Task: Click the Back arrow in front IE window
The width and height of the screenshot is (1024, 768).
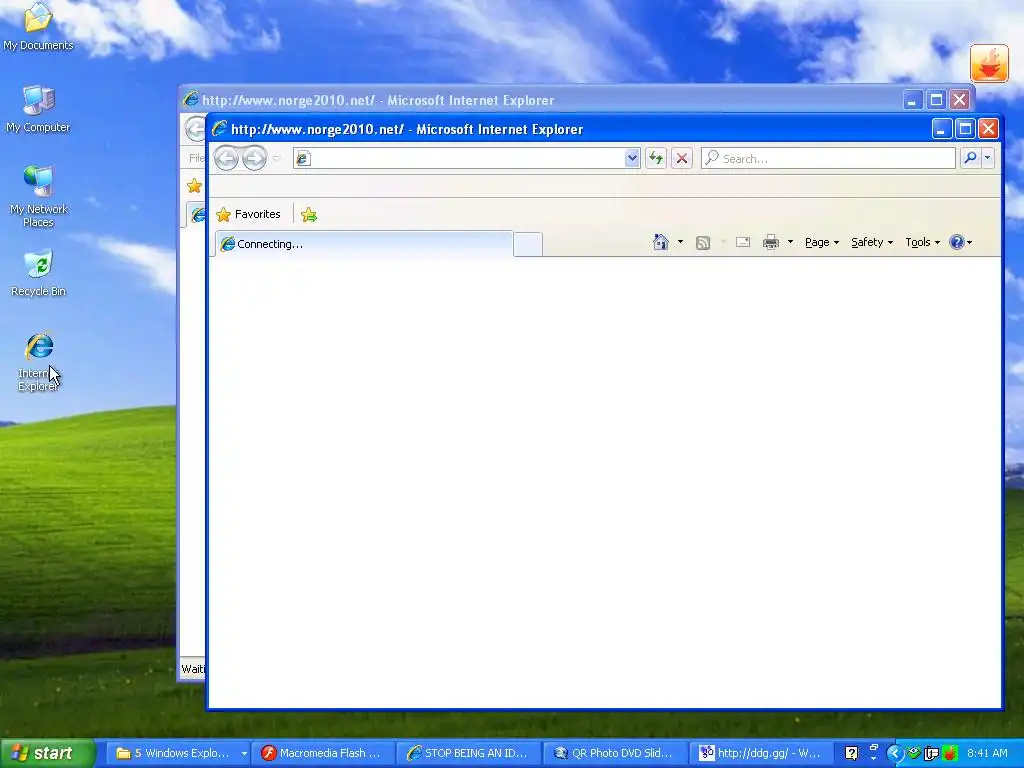Action: pos(226,158)
